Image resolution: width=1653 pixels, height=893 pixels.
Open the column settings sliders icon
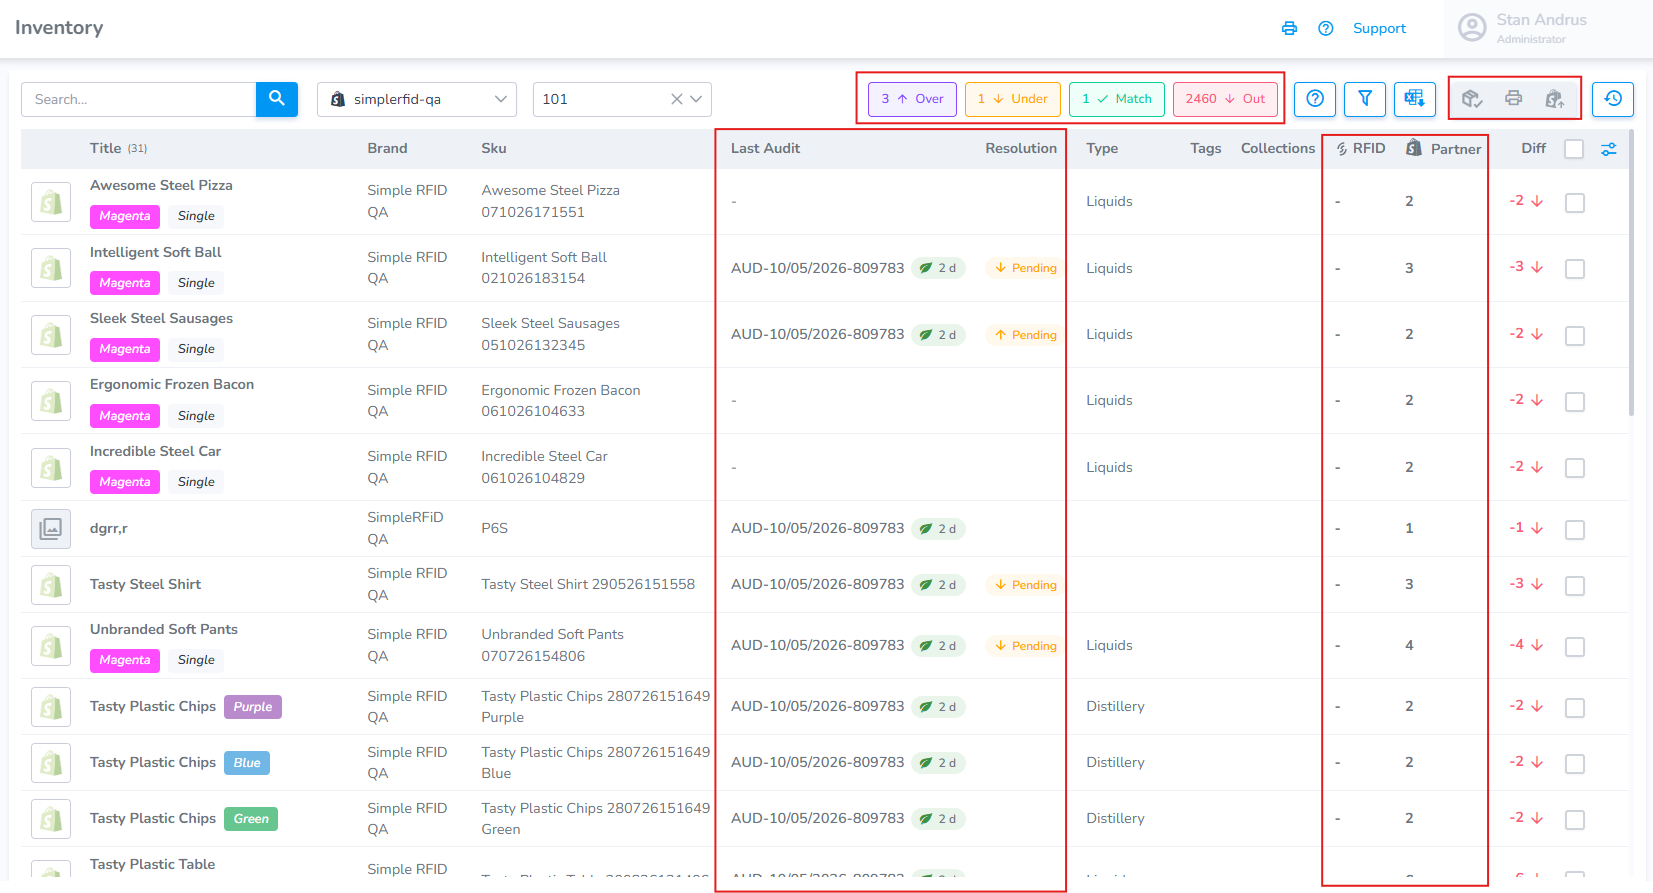pyautogui.click(x=1609, y=149)
